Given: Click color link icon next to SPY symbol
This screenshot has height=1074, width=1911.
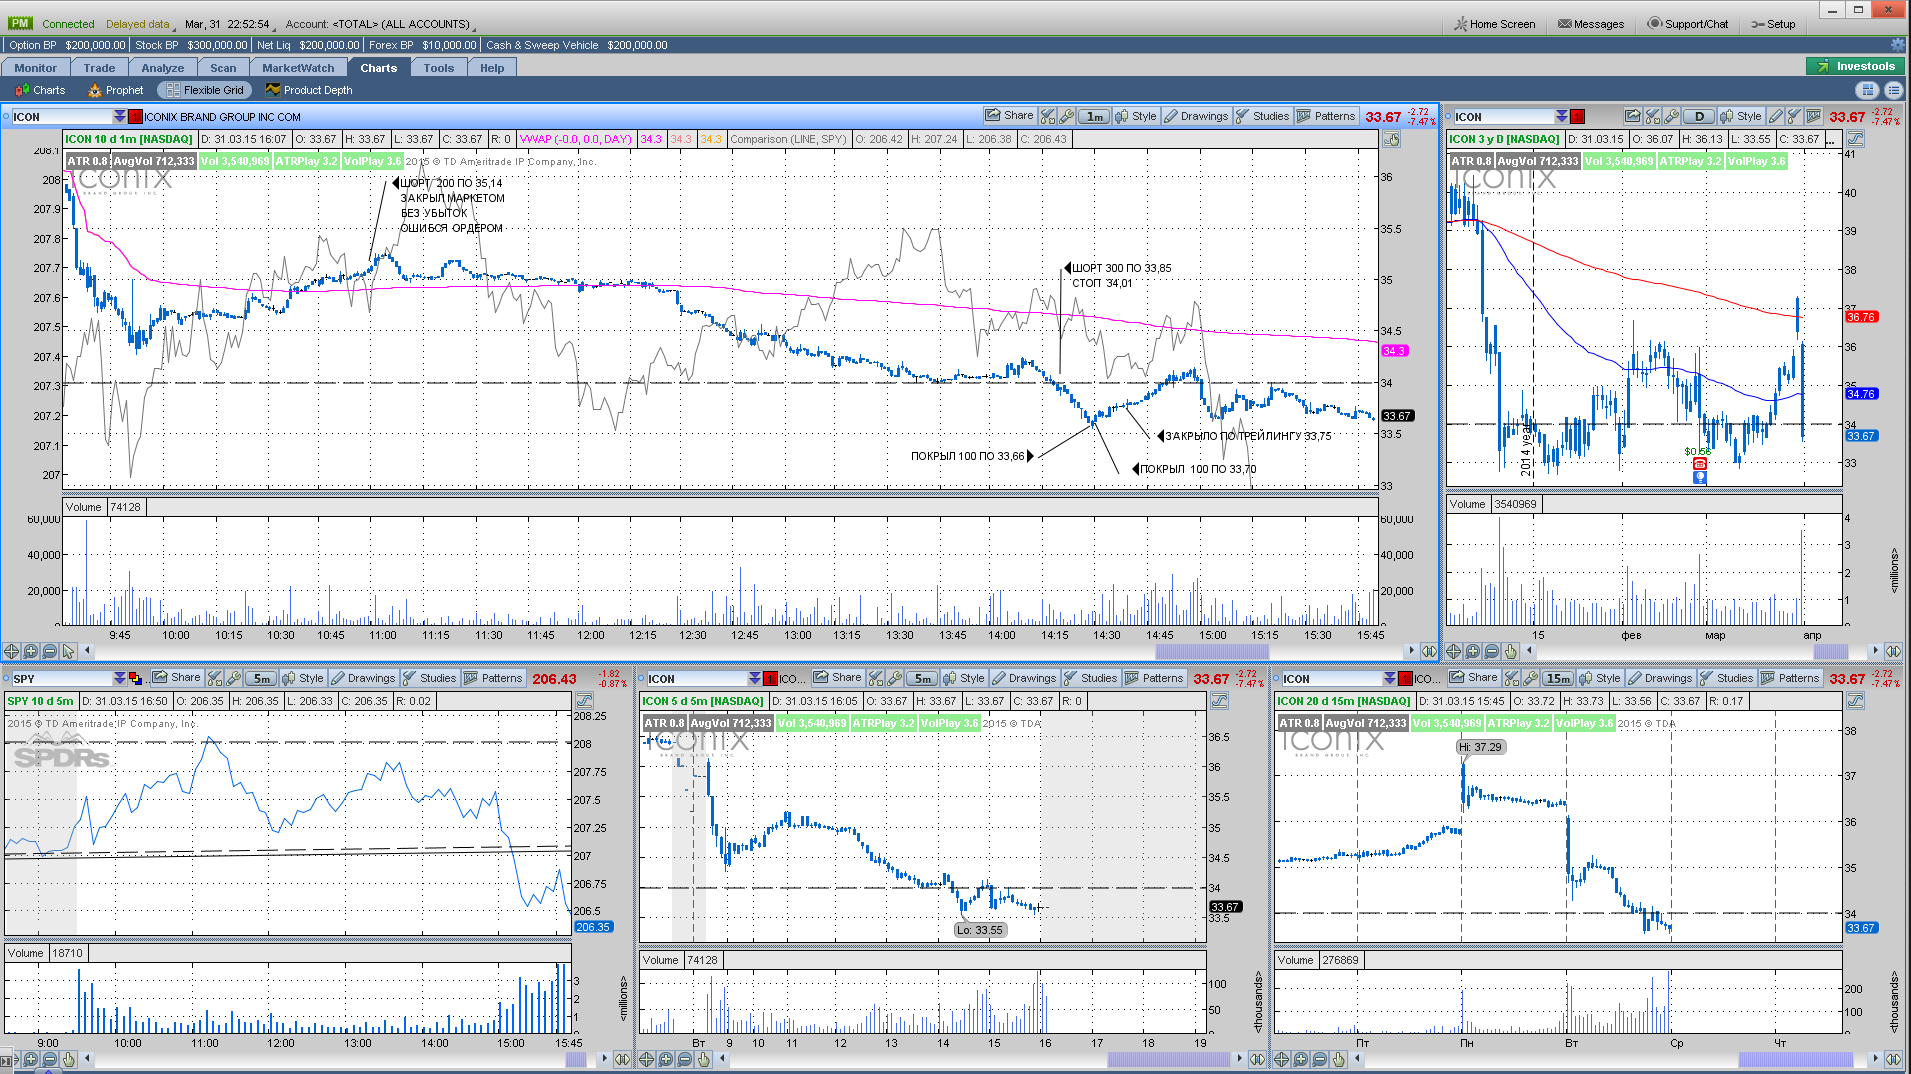Looking at the screenshot, I should (x=136, y=678).
